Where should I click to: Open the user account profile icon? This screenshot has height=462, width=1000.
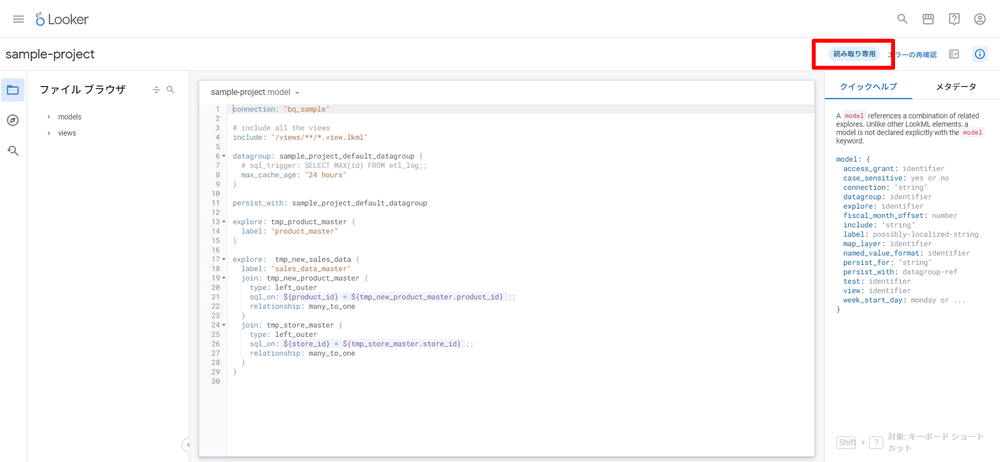(980, 19)
